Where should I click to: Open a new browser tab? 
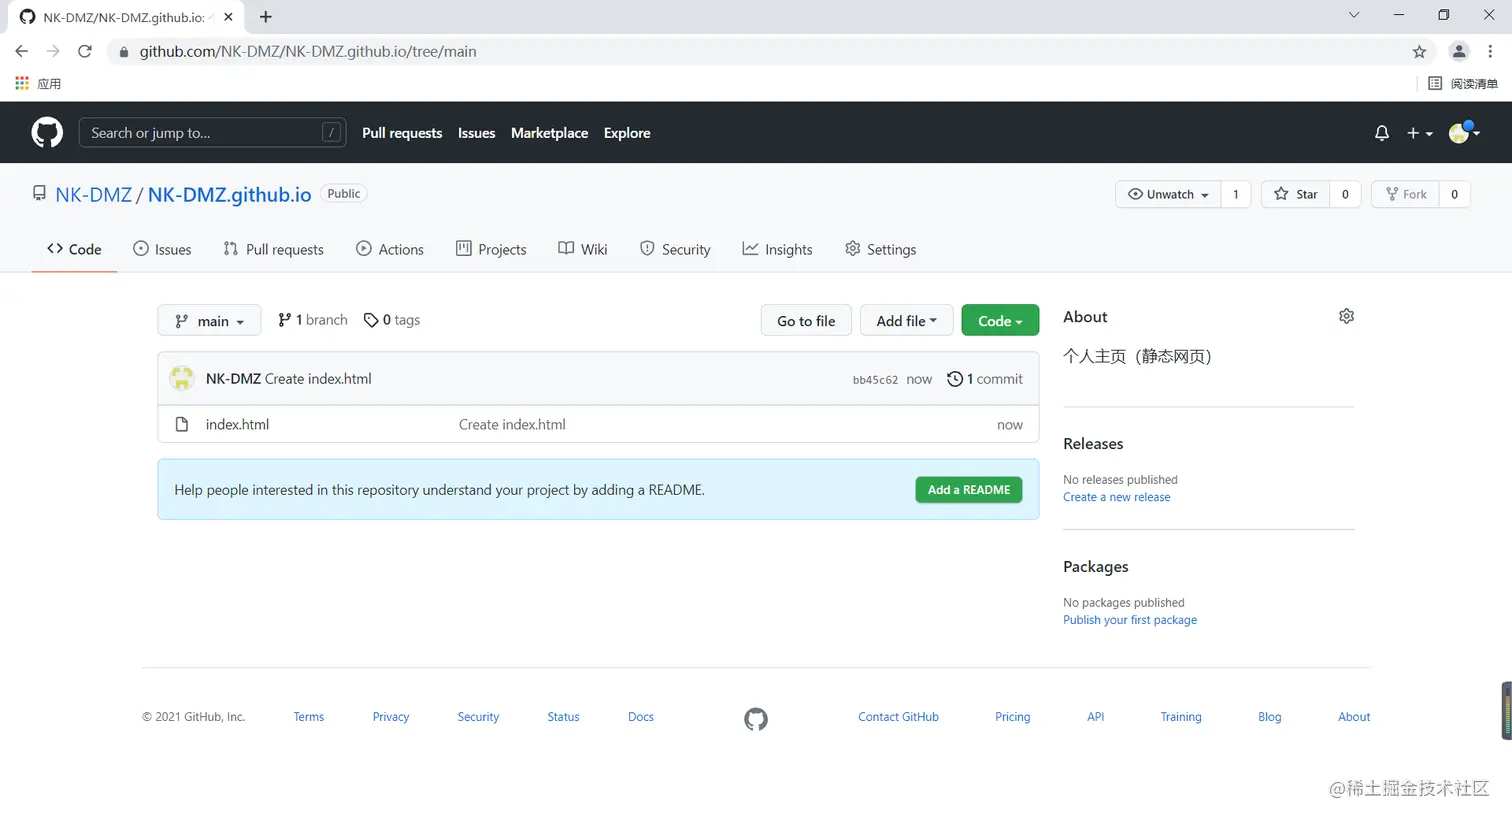click(x=265, y=17)
